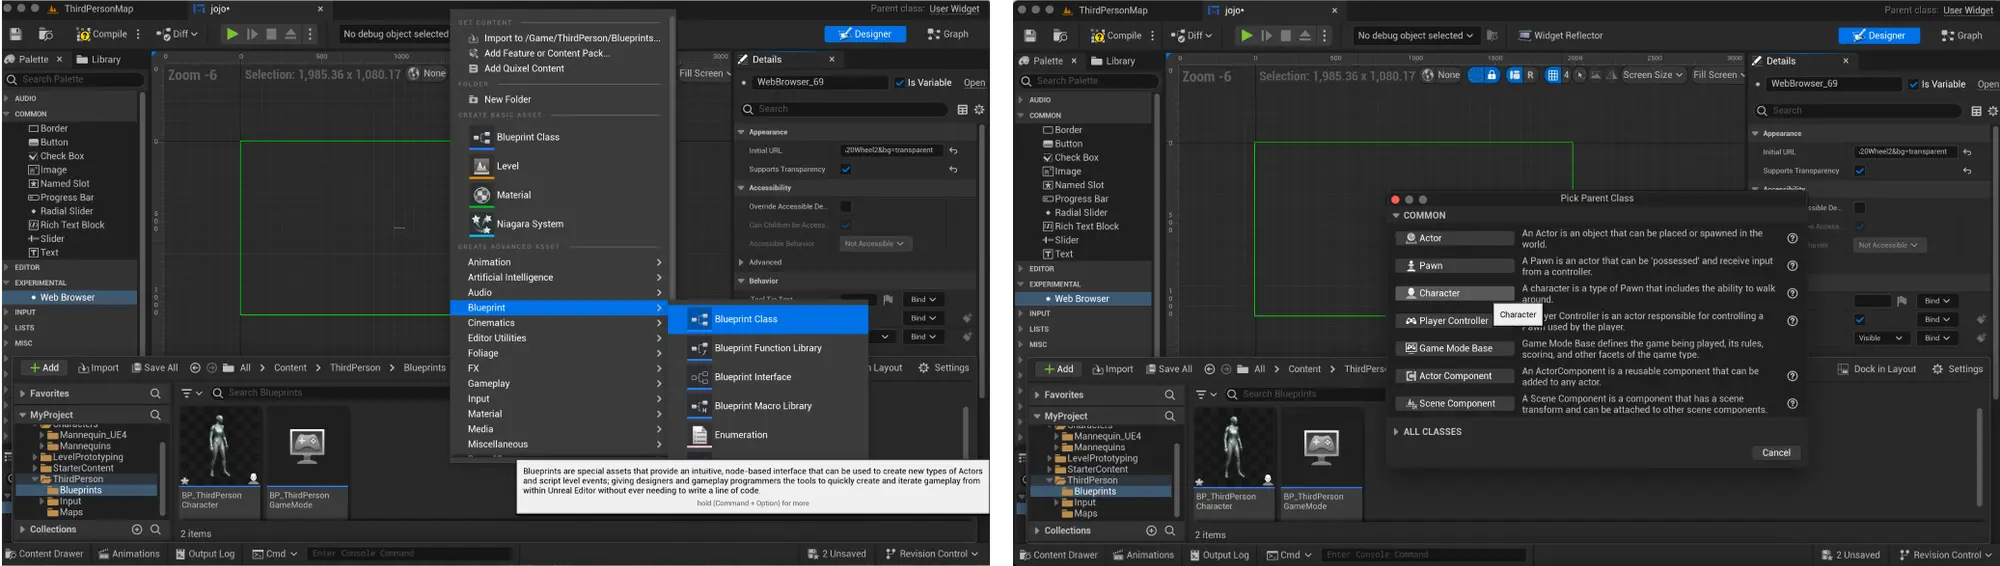Viewport: 2000px width, 566px height.
Task: Click the help icon beside Pawn description
Action: tap(1792, 266)
